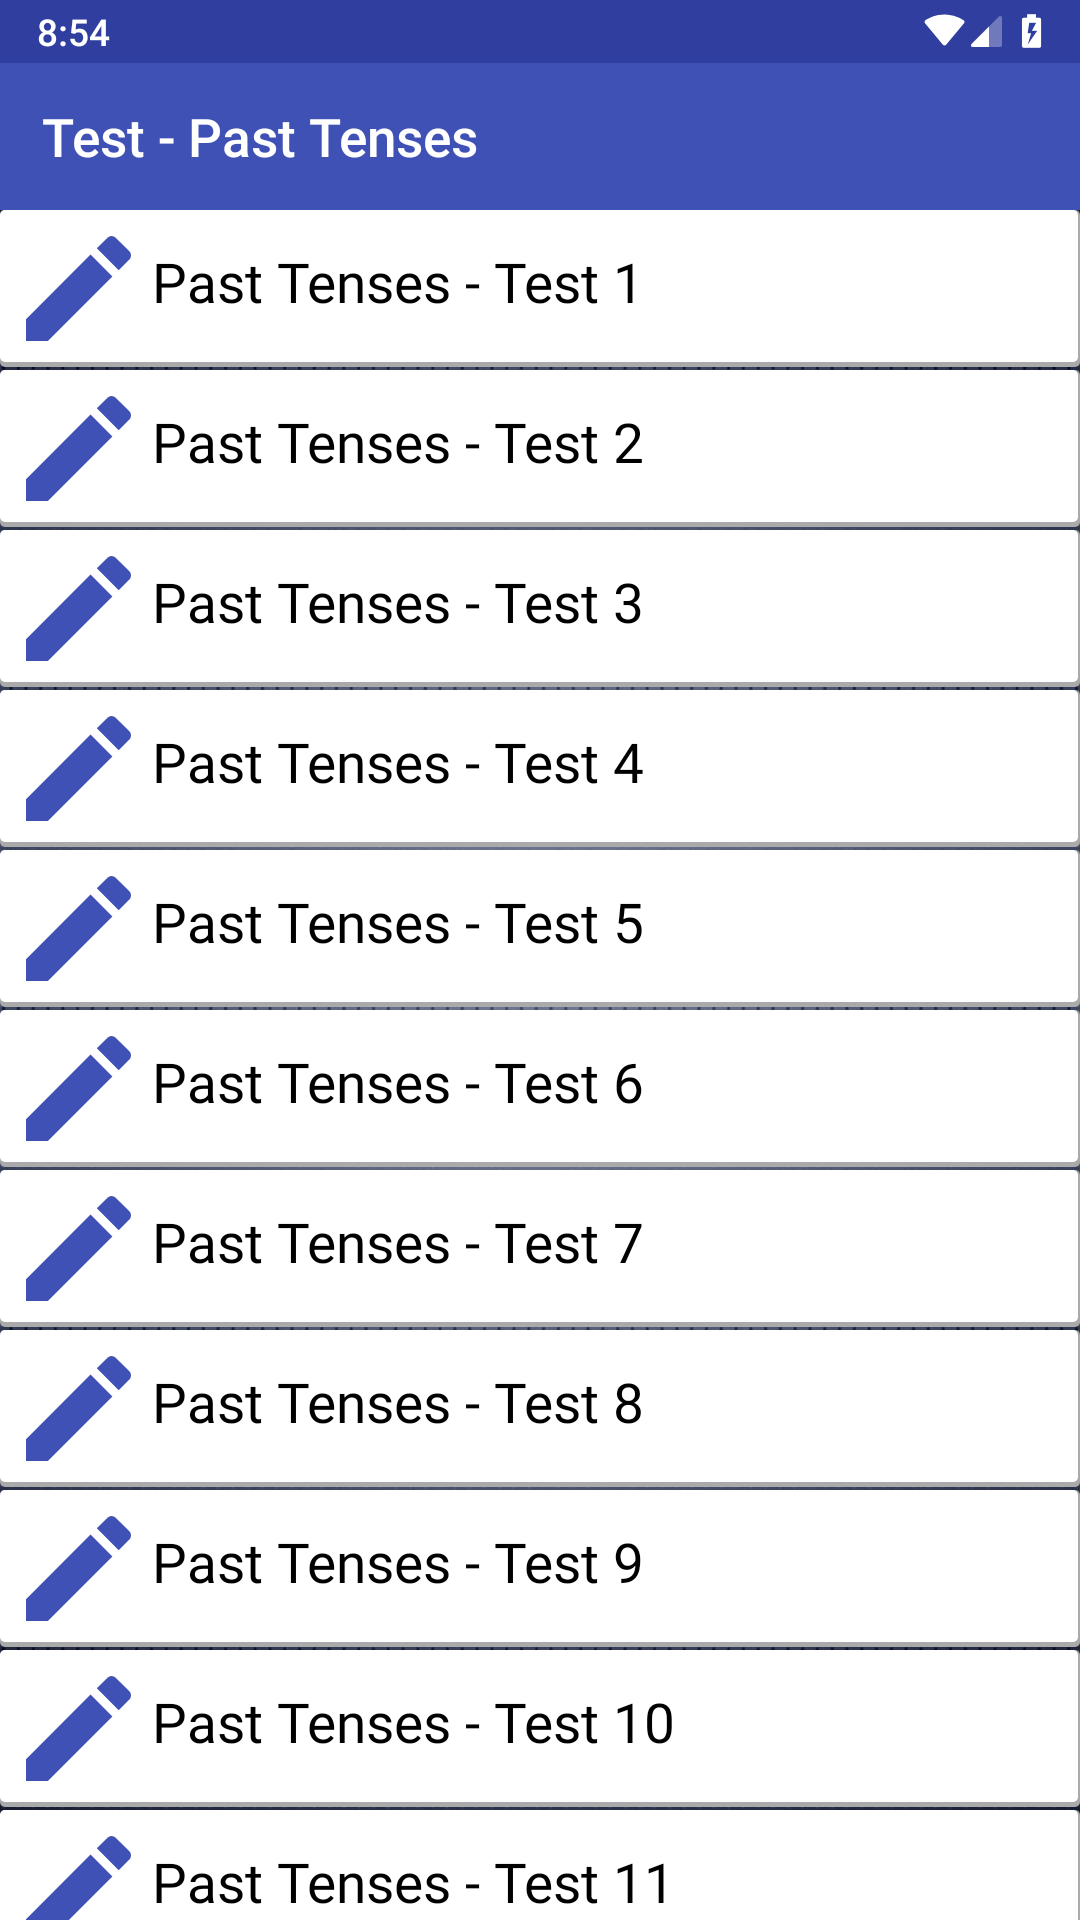The image size is (1080, 1920).
Task: Tap the pencil icon beside Test 3
Action: point(78,608)
